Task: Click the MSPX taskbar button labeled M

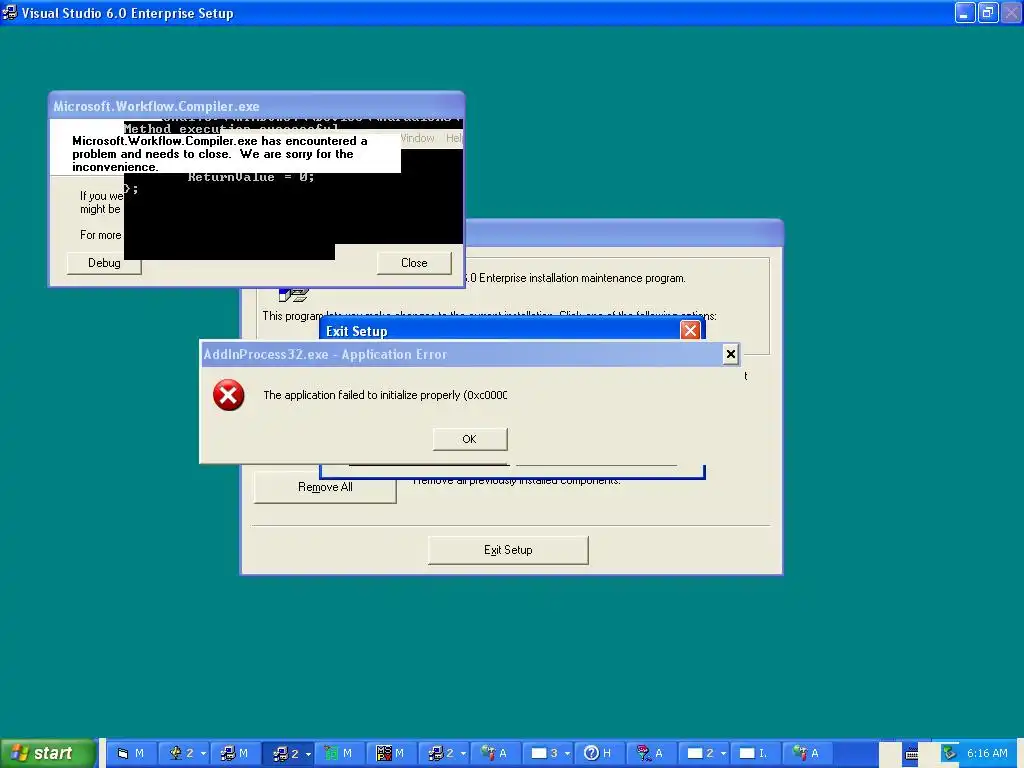Action: [x=391, y=753]
